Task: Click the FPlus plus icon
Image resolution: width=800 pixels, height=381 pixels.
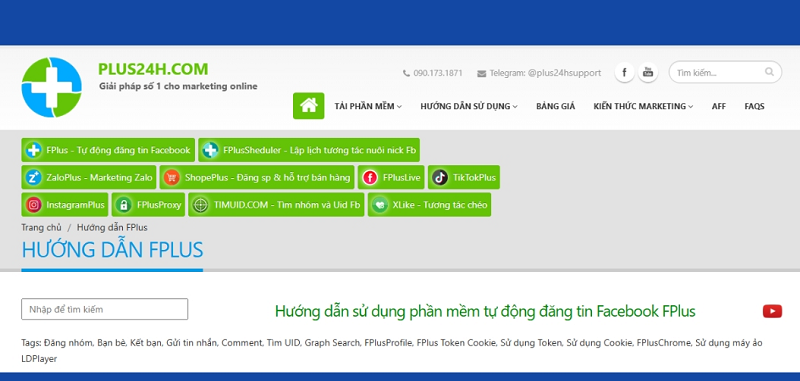Action: tap(34, 150)
